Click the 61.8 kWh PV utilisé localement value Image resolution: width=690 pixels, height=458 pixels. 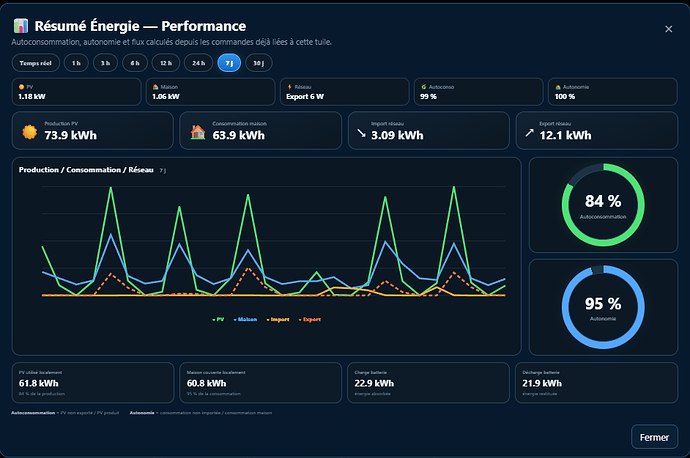(39, 384)
